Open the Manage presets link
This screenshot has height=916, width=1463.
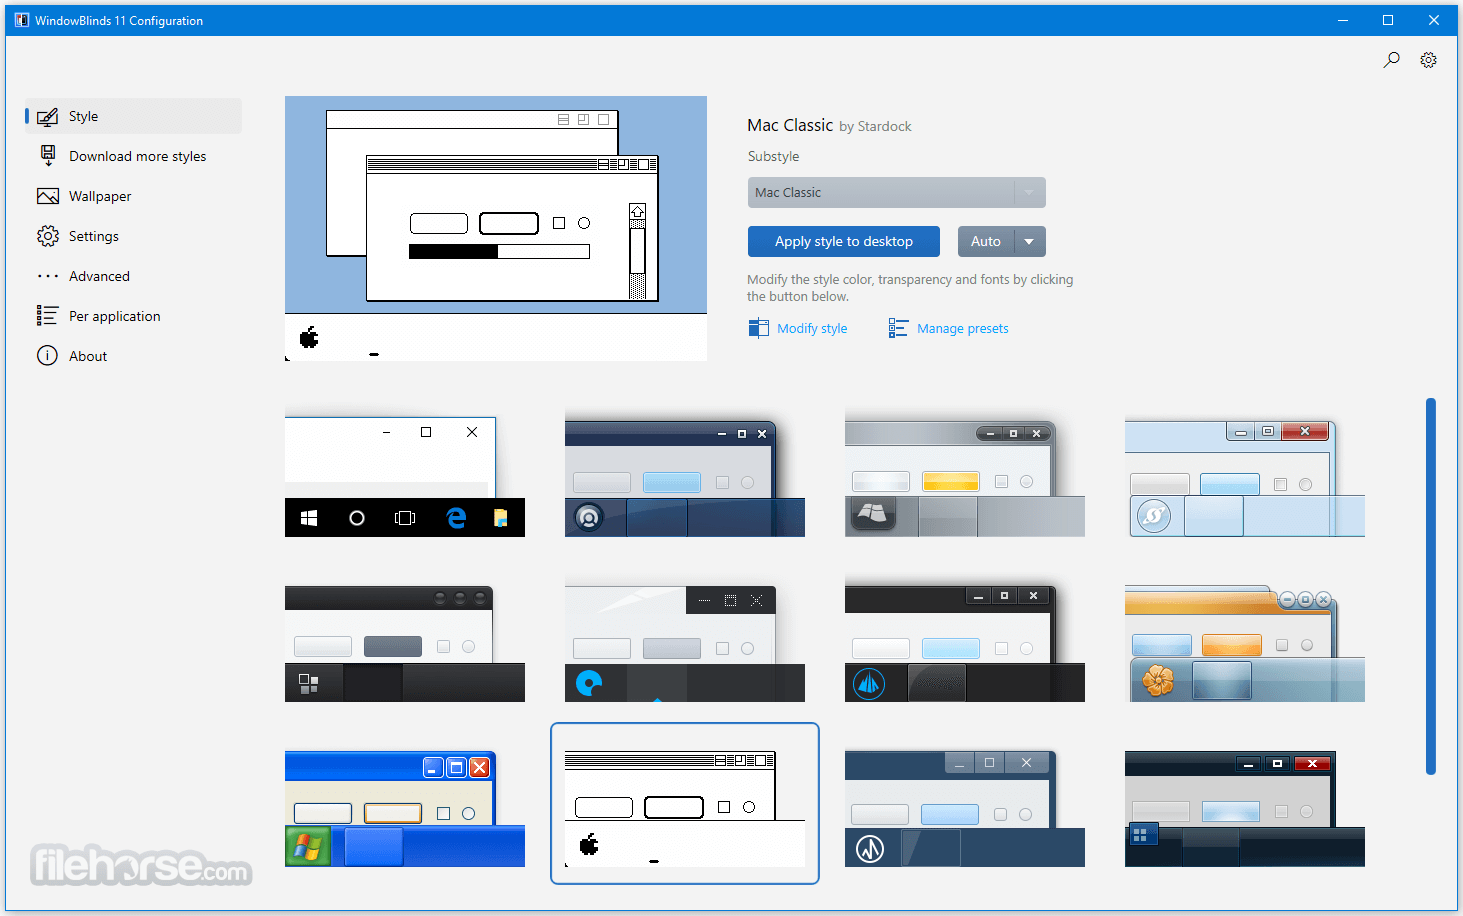(x=962, y=328)
